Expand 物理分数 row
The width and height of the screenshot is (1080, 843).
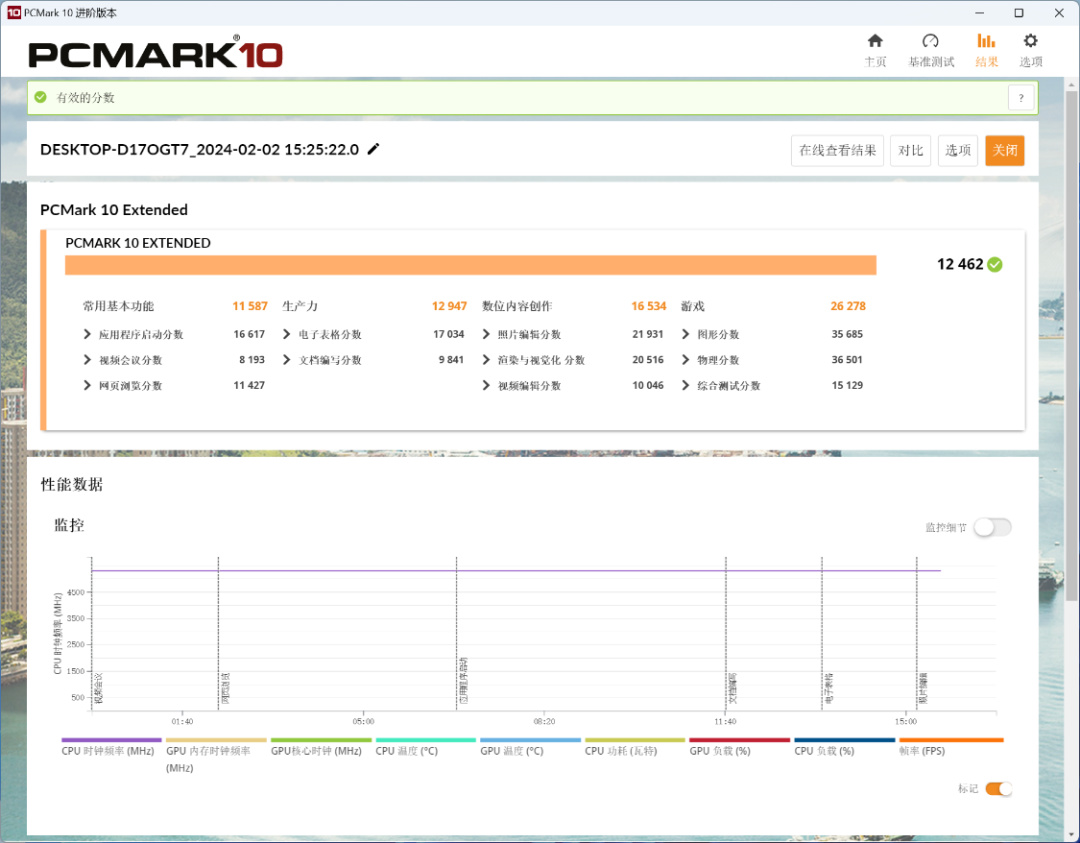coord(685,360)
